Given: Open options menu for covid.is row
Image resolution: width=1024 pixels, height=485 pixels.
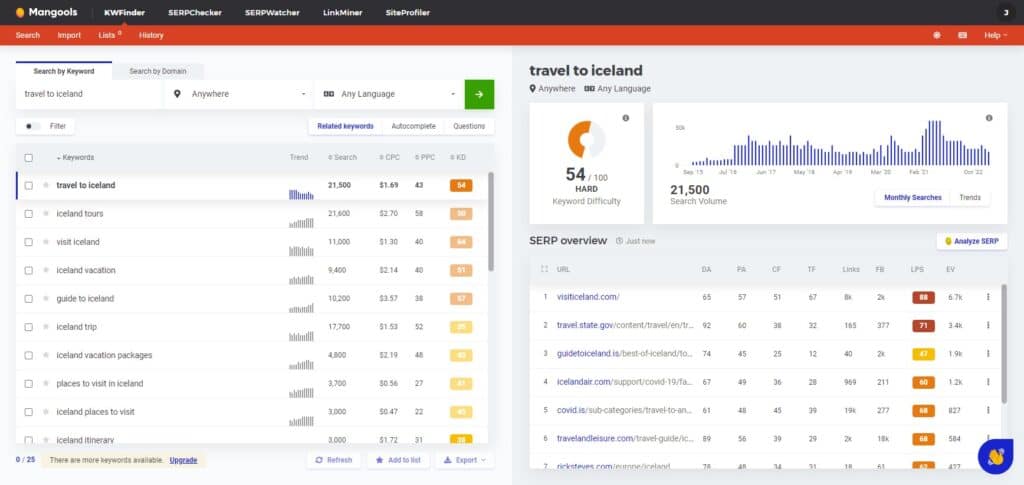Looking at the screenshot, I should [x=988, y=410].
